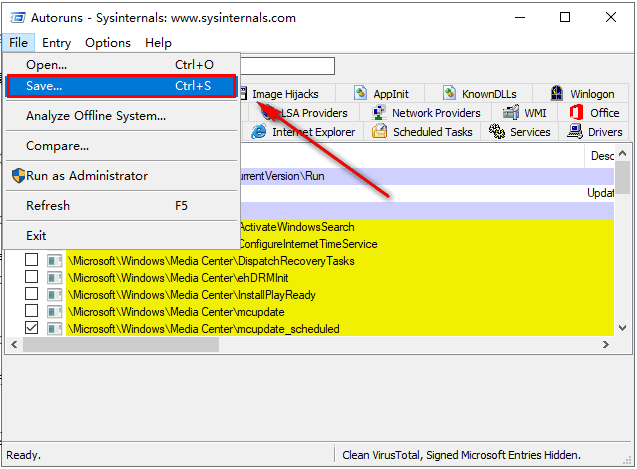Select the Media Center\mcupdate_scheduled entry text
This screenshot has height=469, width=637.
point(204,329)
